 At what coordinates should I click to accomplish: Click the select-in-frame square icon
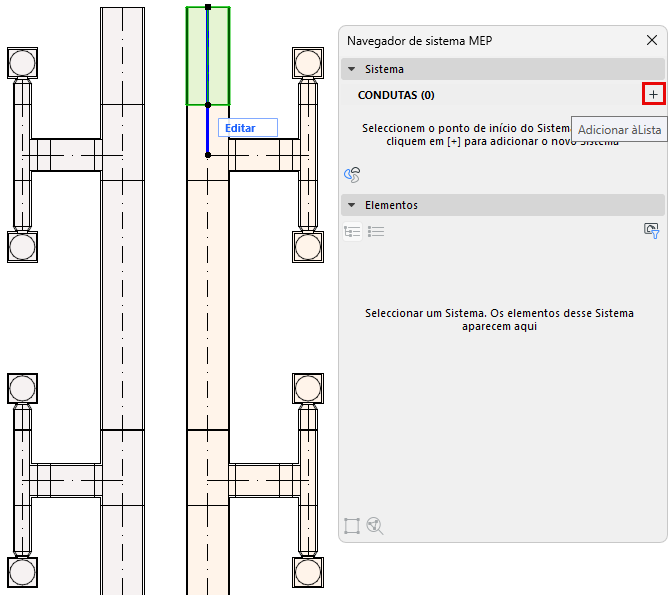pyautogui.click(x=352, y=526)
